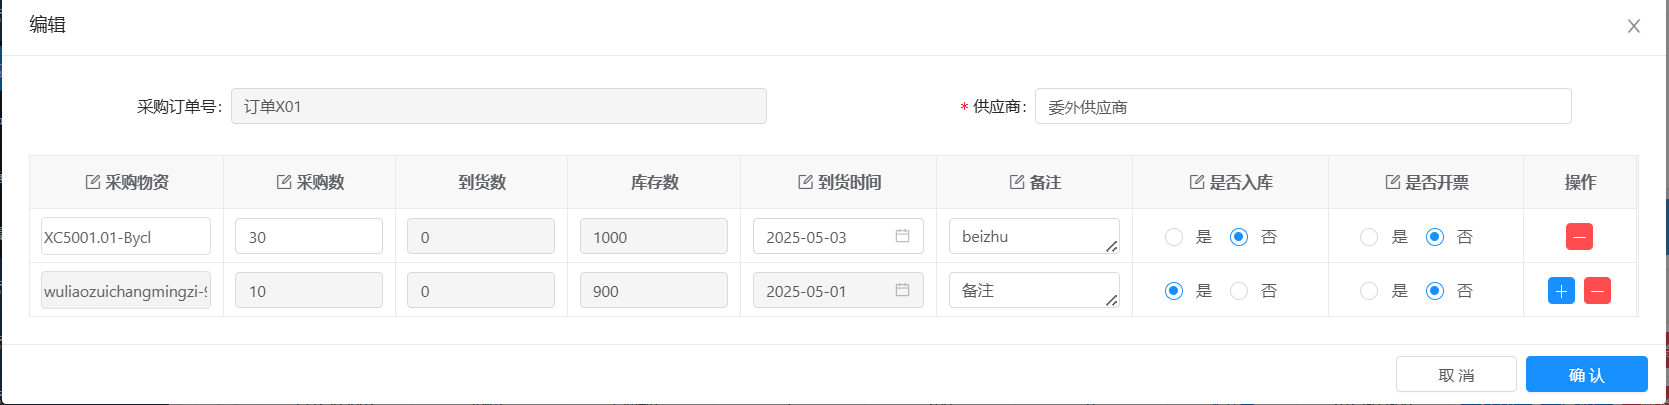1669x405 pixels.
Task: Click the 取消 button
Action: tap(1456, 375)
